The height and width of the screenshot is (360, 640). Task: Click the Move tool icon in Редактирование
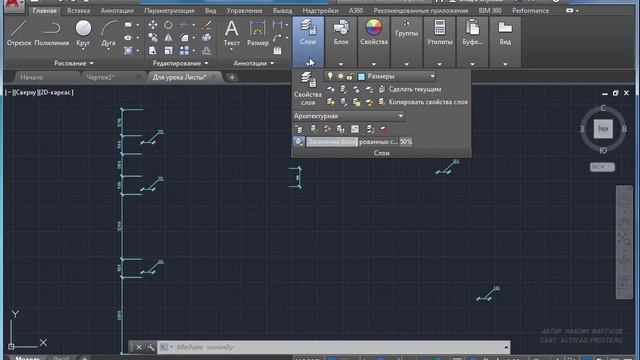(153, 25)
